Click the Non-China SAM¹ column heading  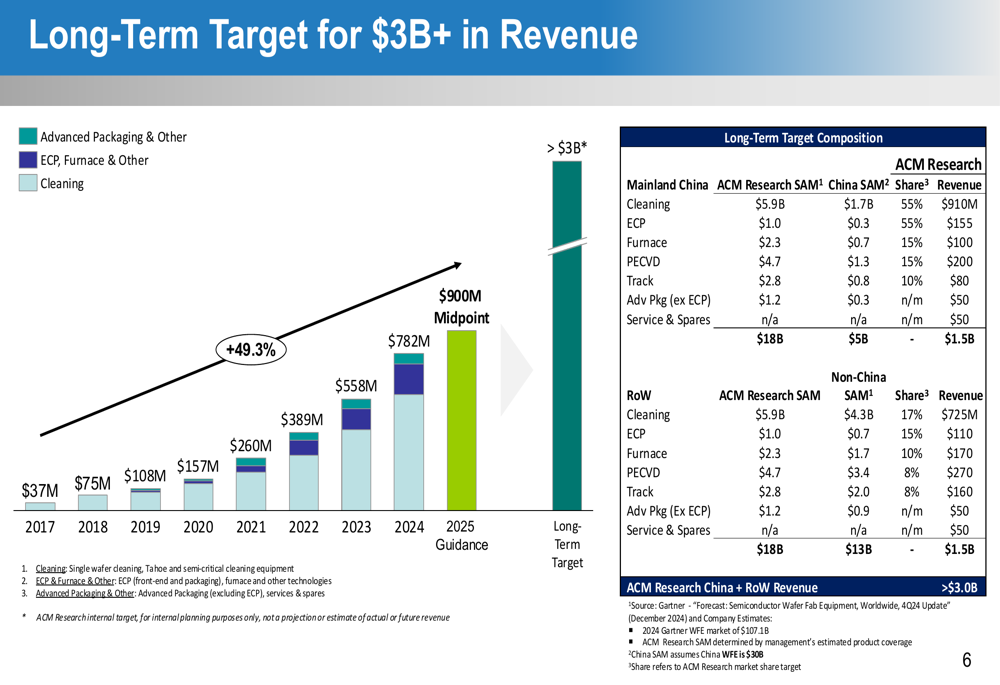point(858,386)
